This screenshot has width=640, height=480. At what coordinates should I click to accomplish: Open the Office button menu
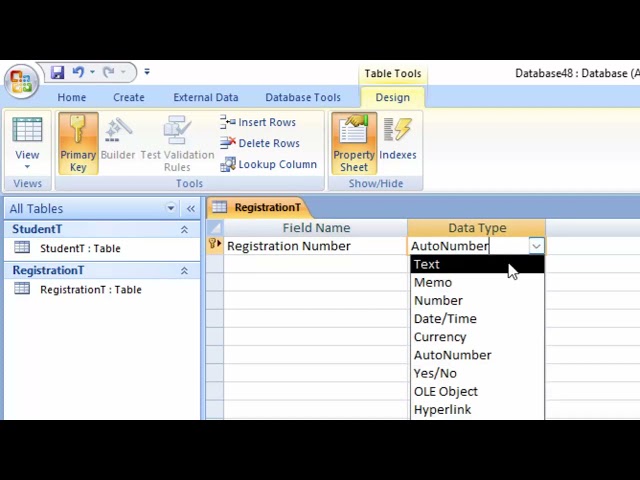(21, 81)
